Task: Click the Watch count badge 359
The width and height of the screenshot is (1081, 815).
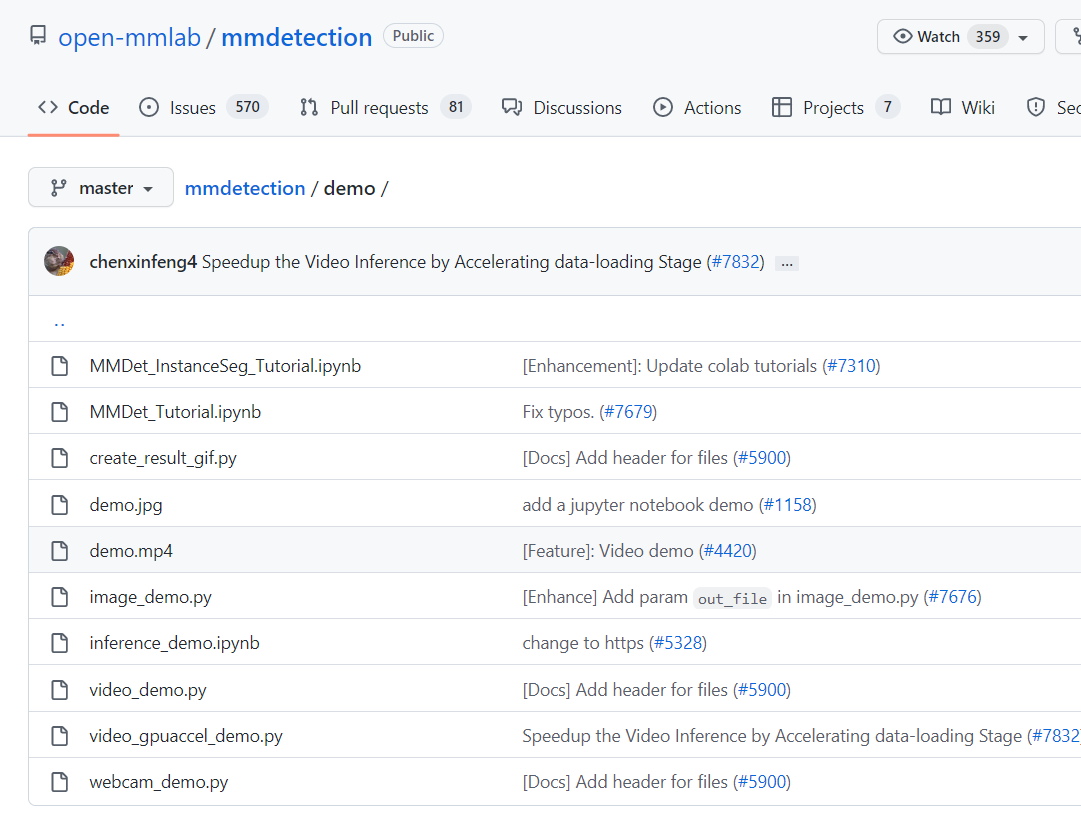Action: tap(987, 37)
